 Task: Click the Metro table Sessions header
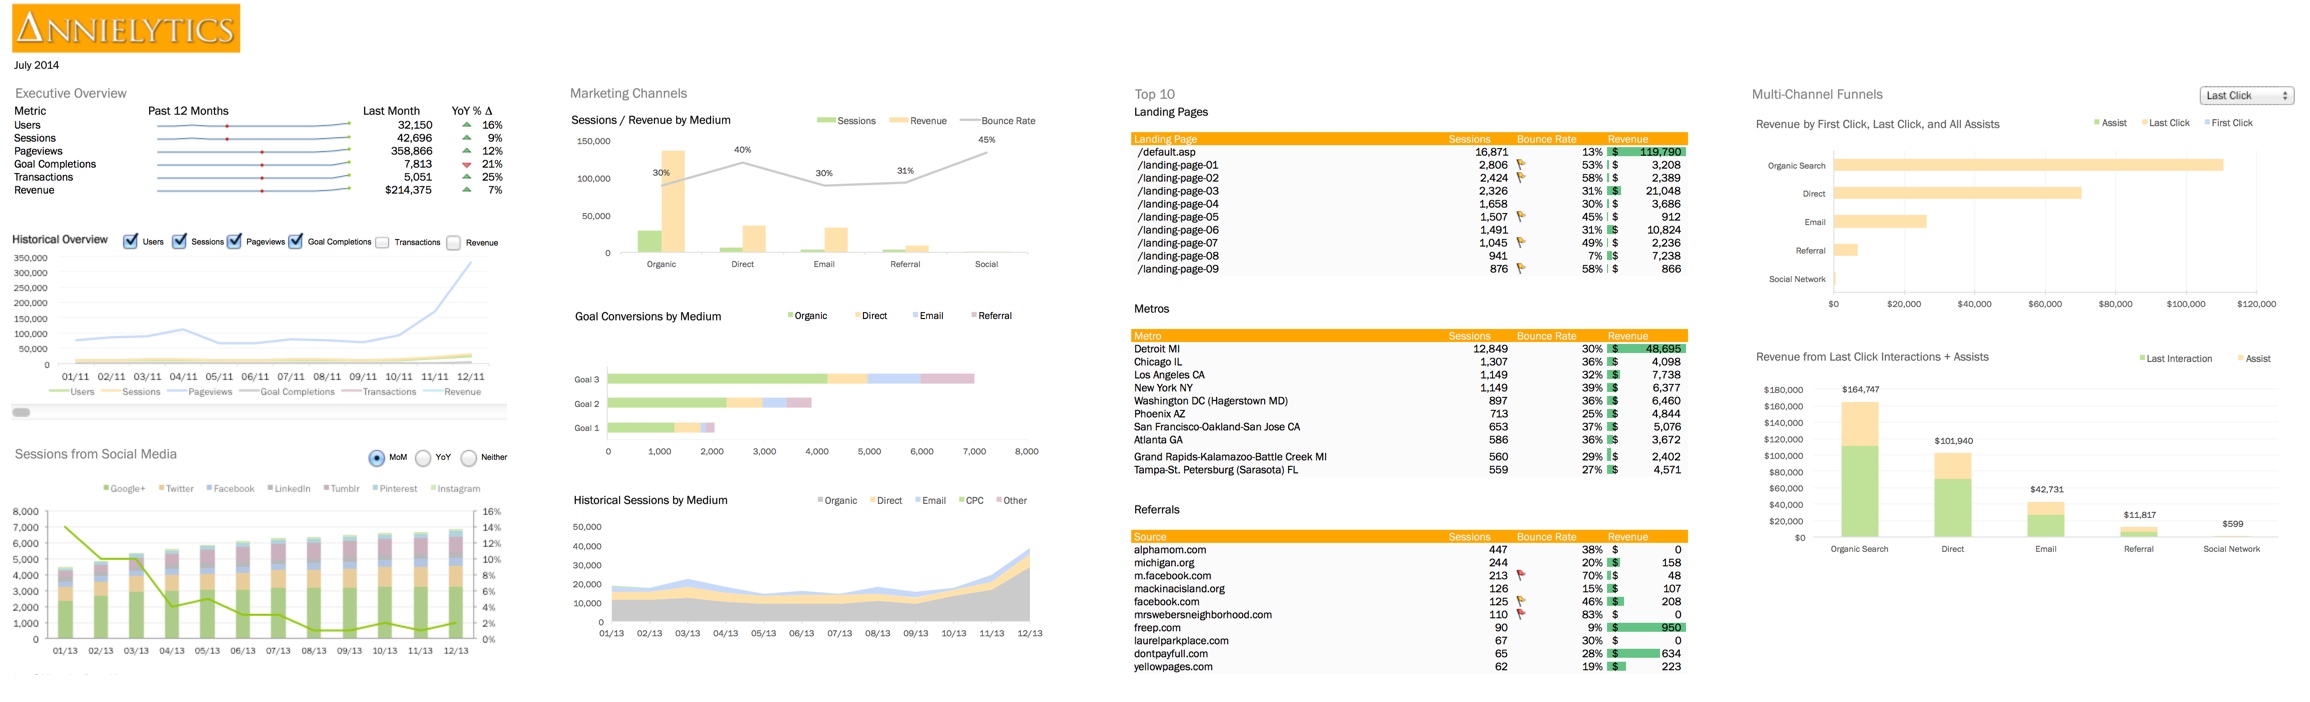[1469, 336]
